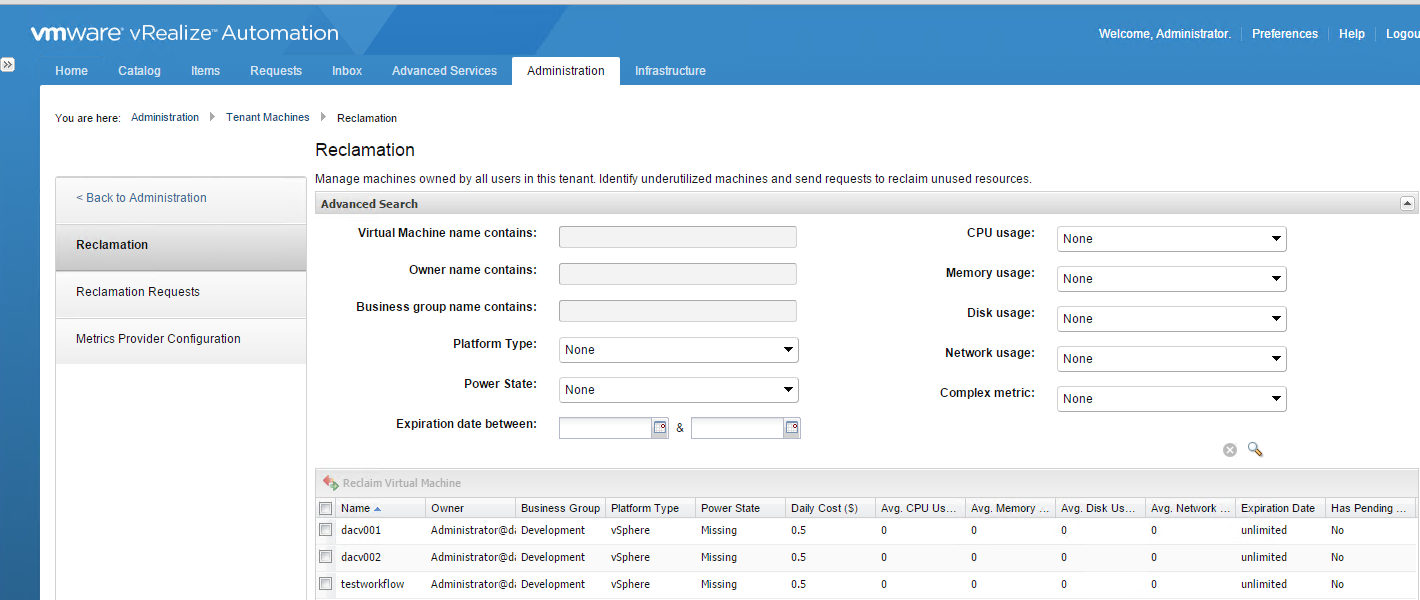Click the Owner name contains field
Screen dimensions: 1420x600
pos(678,274)
